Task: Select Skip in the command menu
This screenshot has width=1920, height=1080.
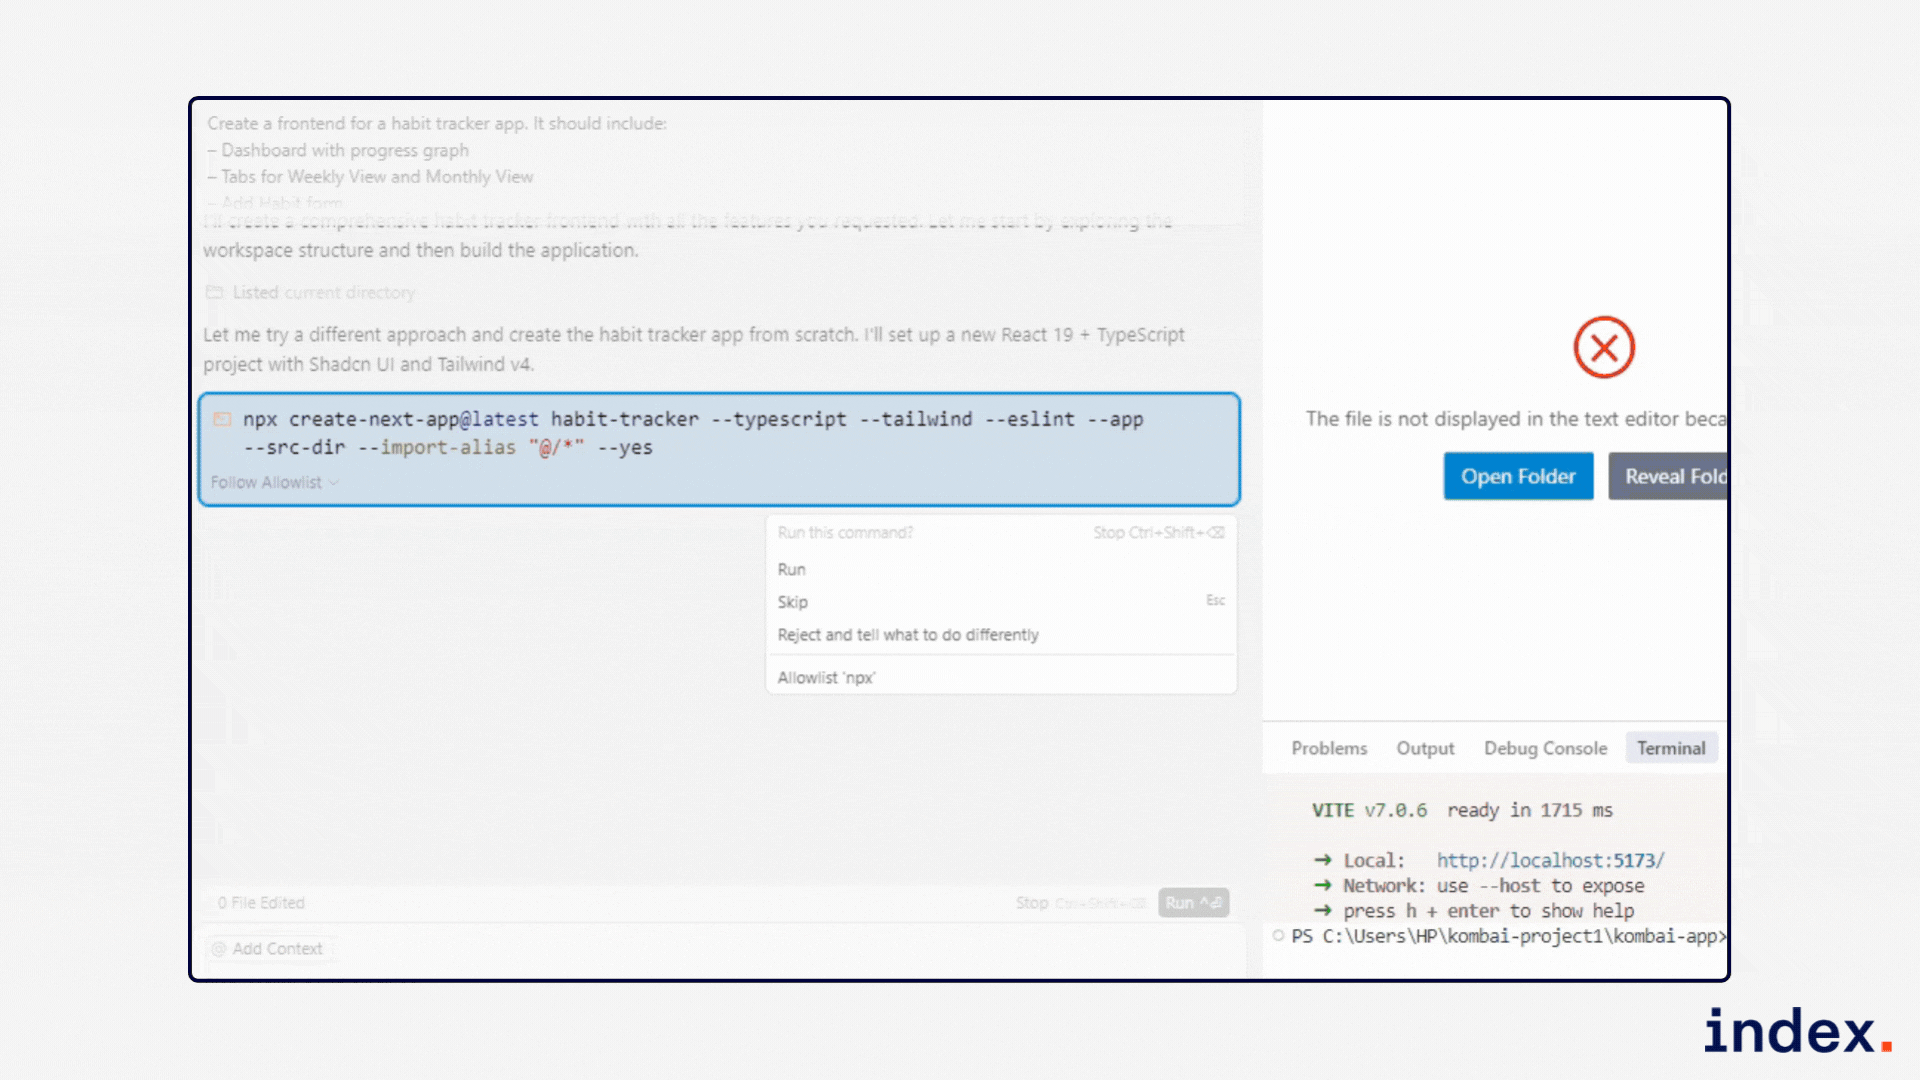Action: click(792, 601)
